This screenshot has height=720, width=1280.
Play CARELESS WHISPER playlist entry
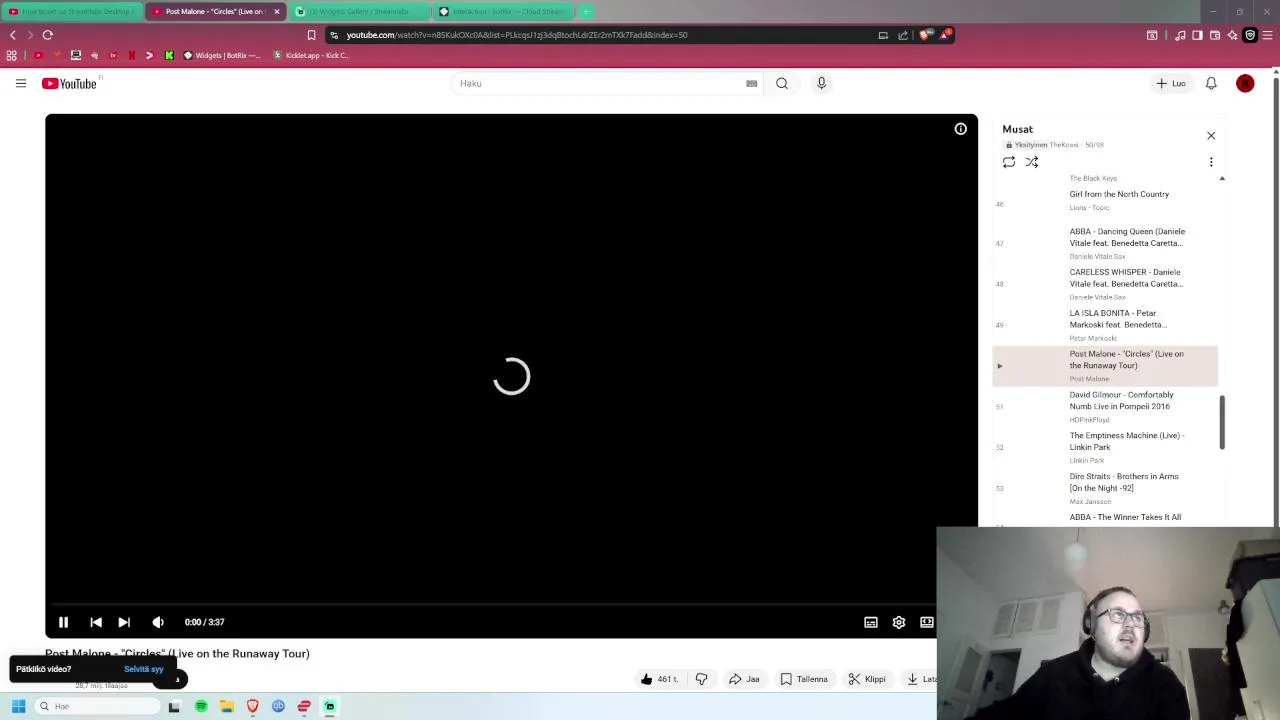(1105, 284)
